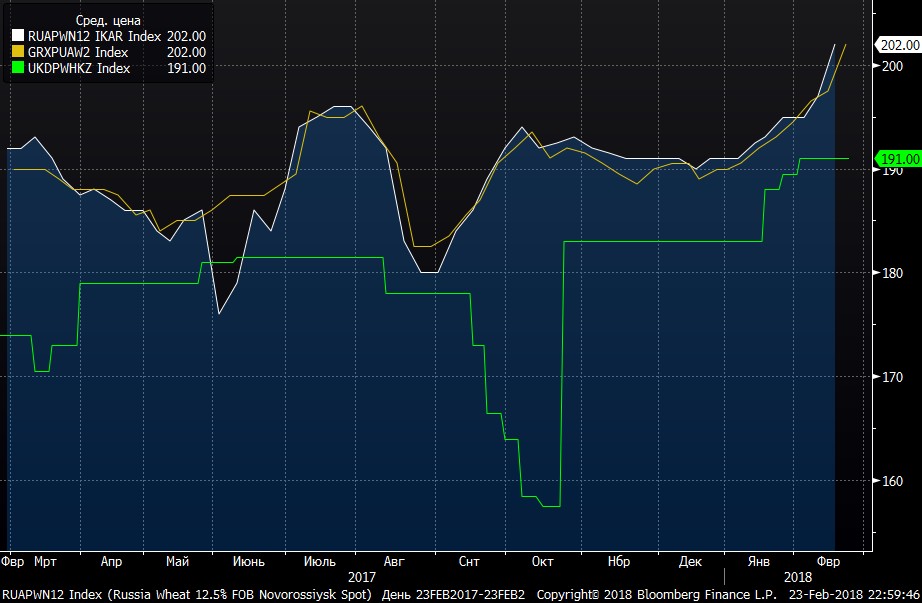This screenshot has width=922, height=603.
Task: Click the 'Июнь' month label on the time axis
Action: point(249,561)
